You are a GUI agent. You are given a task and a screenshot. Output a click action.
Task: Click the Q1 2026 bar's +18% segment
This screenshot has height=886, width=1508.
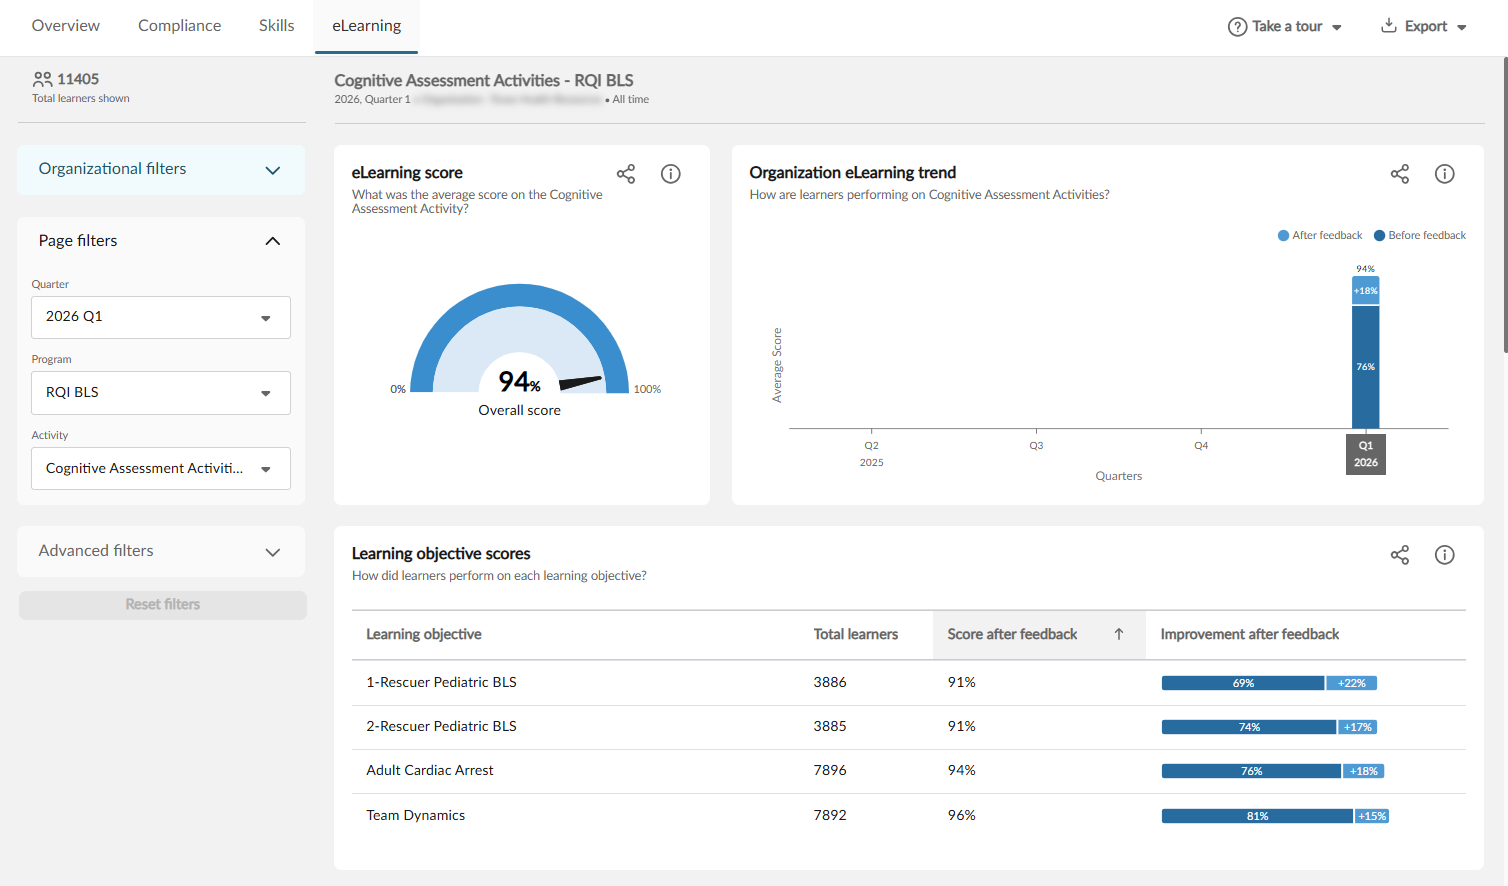tap(1366, 291)
